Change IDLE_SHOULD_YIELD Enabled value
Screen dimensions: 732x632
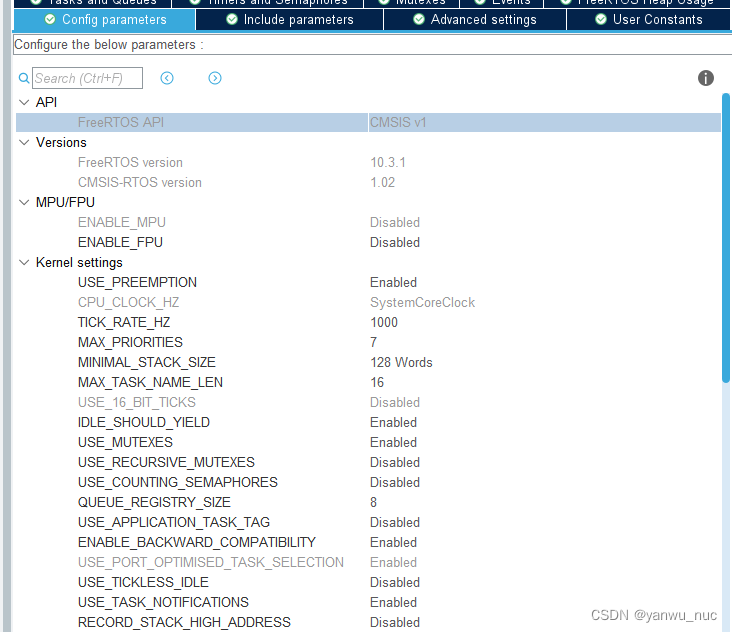[393, 422]
